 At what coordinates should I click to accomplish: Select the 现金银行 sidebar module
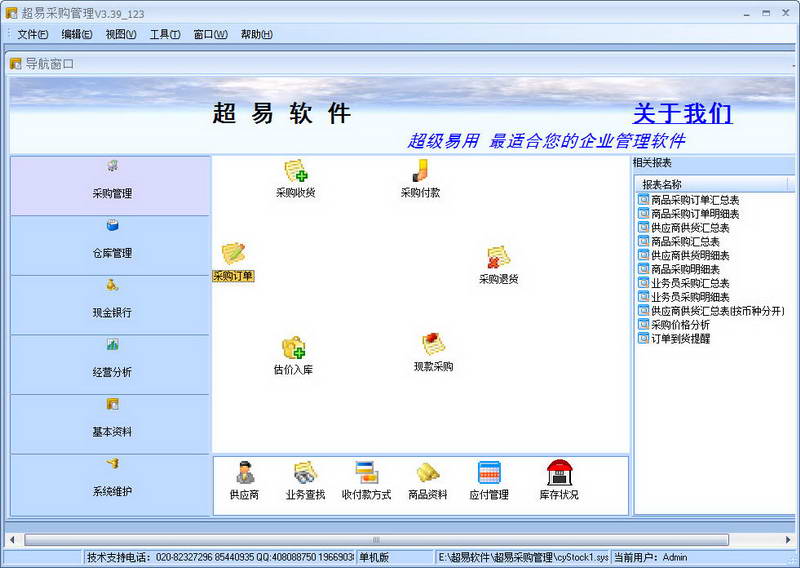[110, 305]
